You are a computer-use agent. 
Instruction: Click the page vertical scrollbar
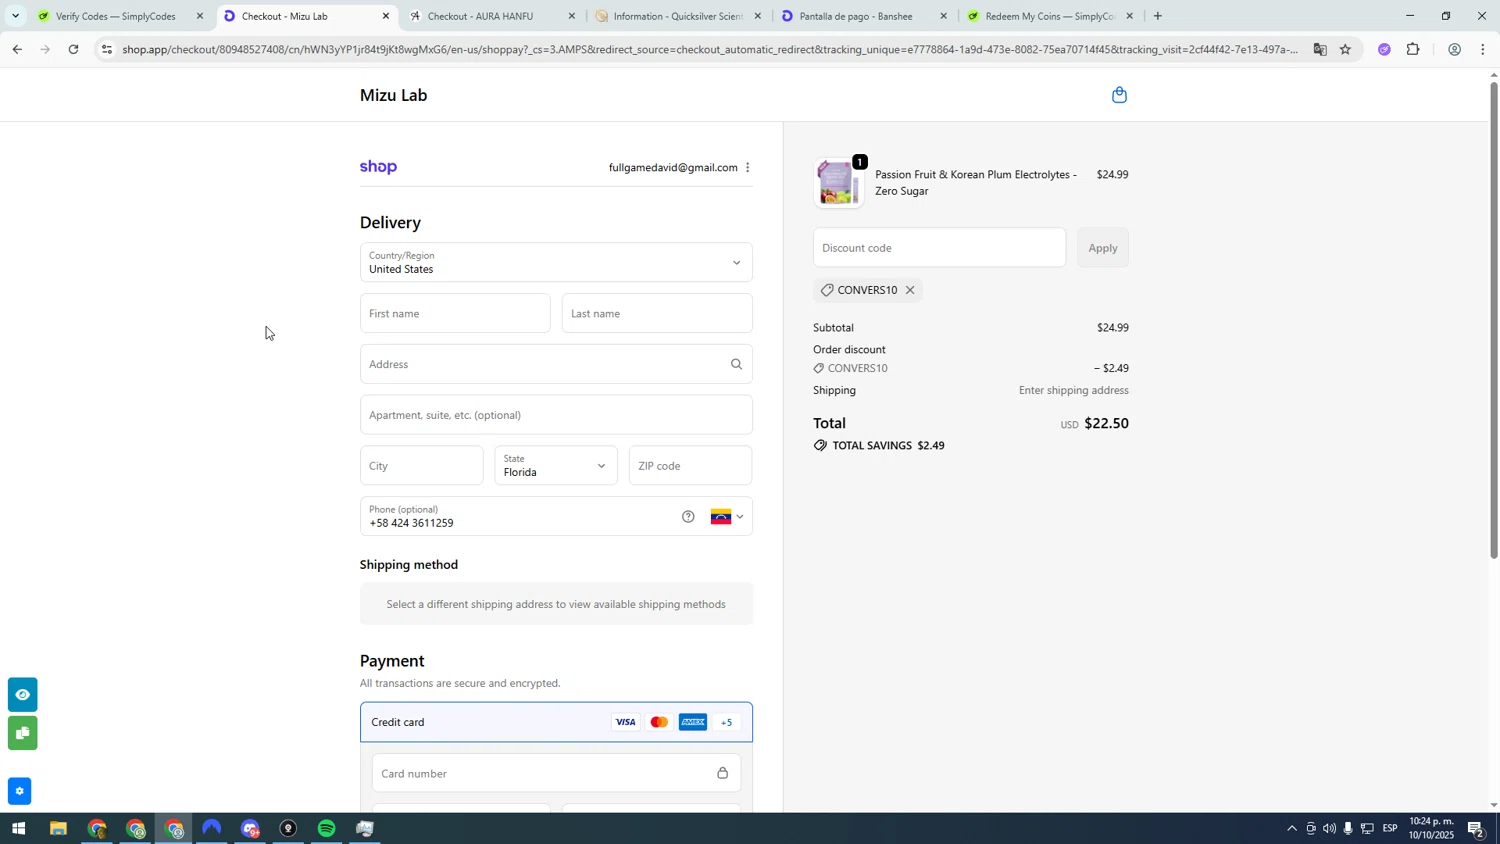pos(1494,320)
